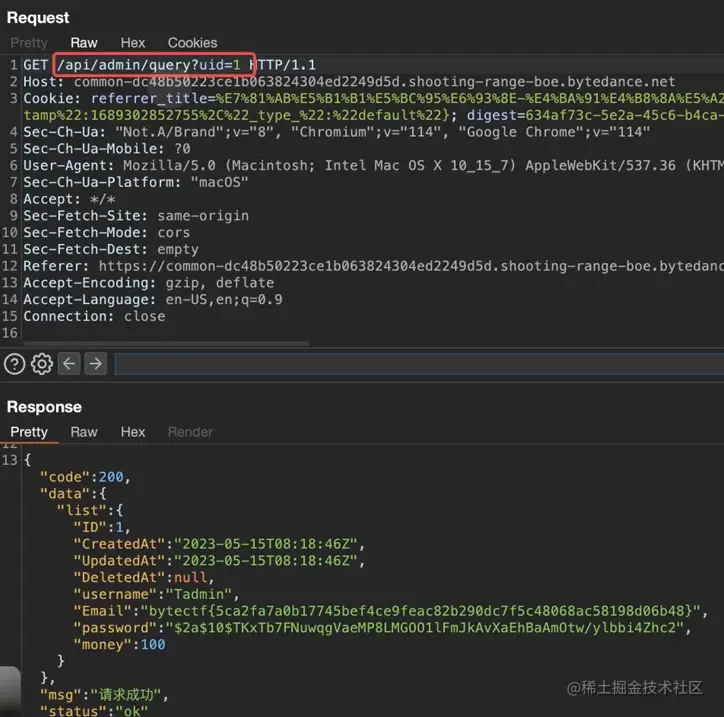Go to next search match arrow
The image size is (724, 717).
96,364
